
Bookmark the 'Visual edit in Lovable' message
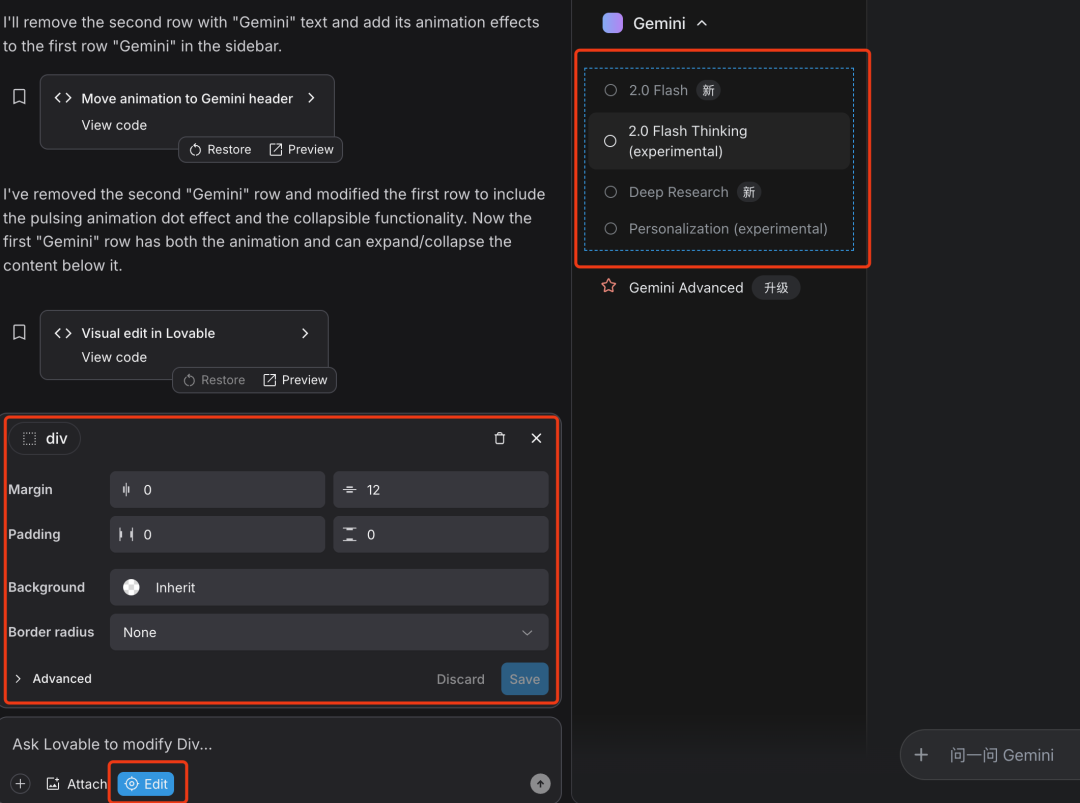19,333
